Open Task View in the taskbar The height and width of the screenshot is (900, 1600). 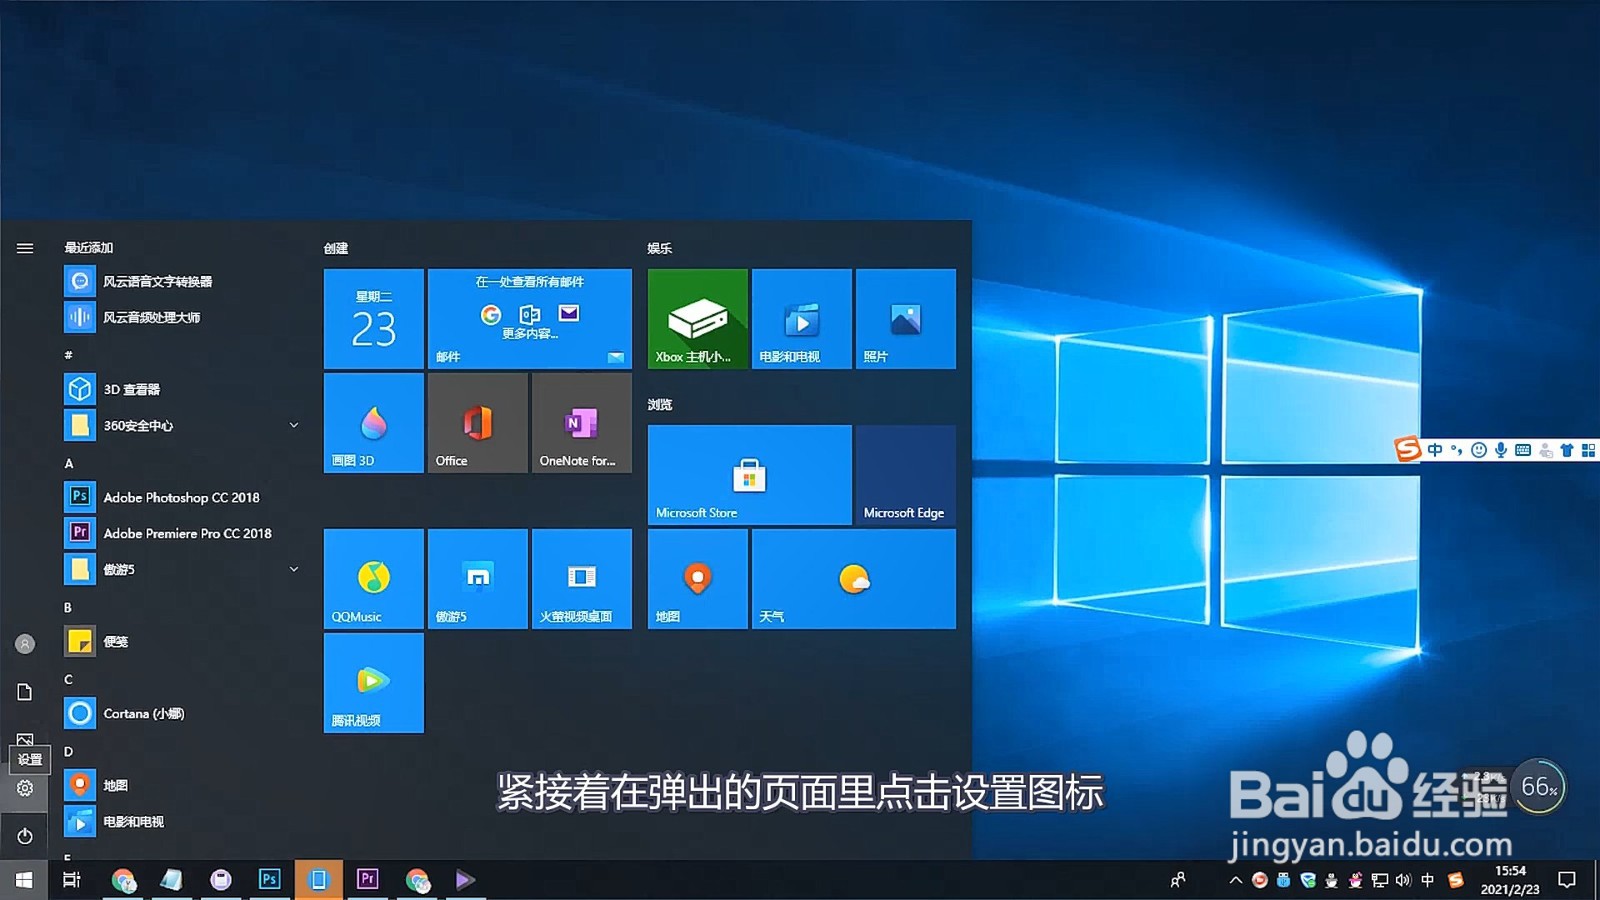(72, 880)
